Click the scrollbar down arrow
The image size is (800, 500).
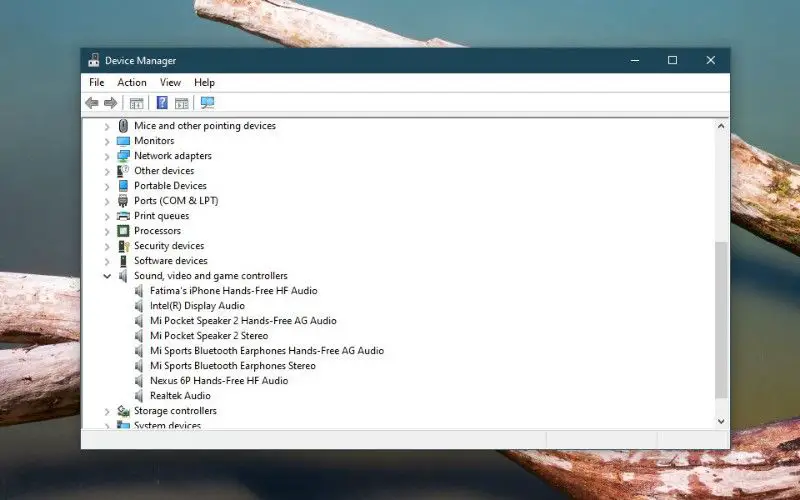721,421
